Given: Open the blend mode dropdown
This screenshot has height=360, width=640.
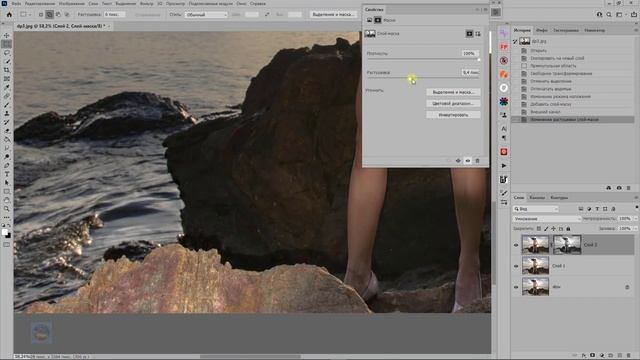Looking at the screenshot, I should (547, 219).
